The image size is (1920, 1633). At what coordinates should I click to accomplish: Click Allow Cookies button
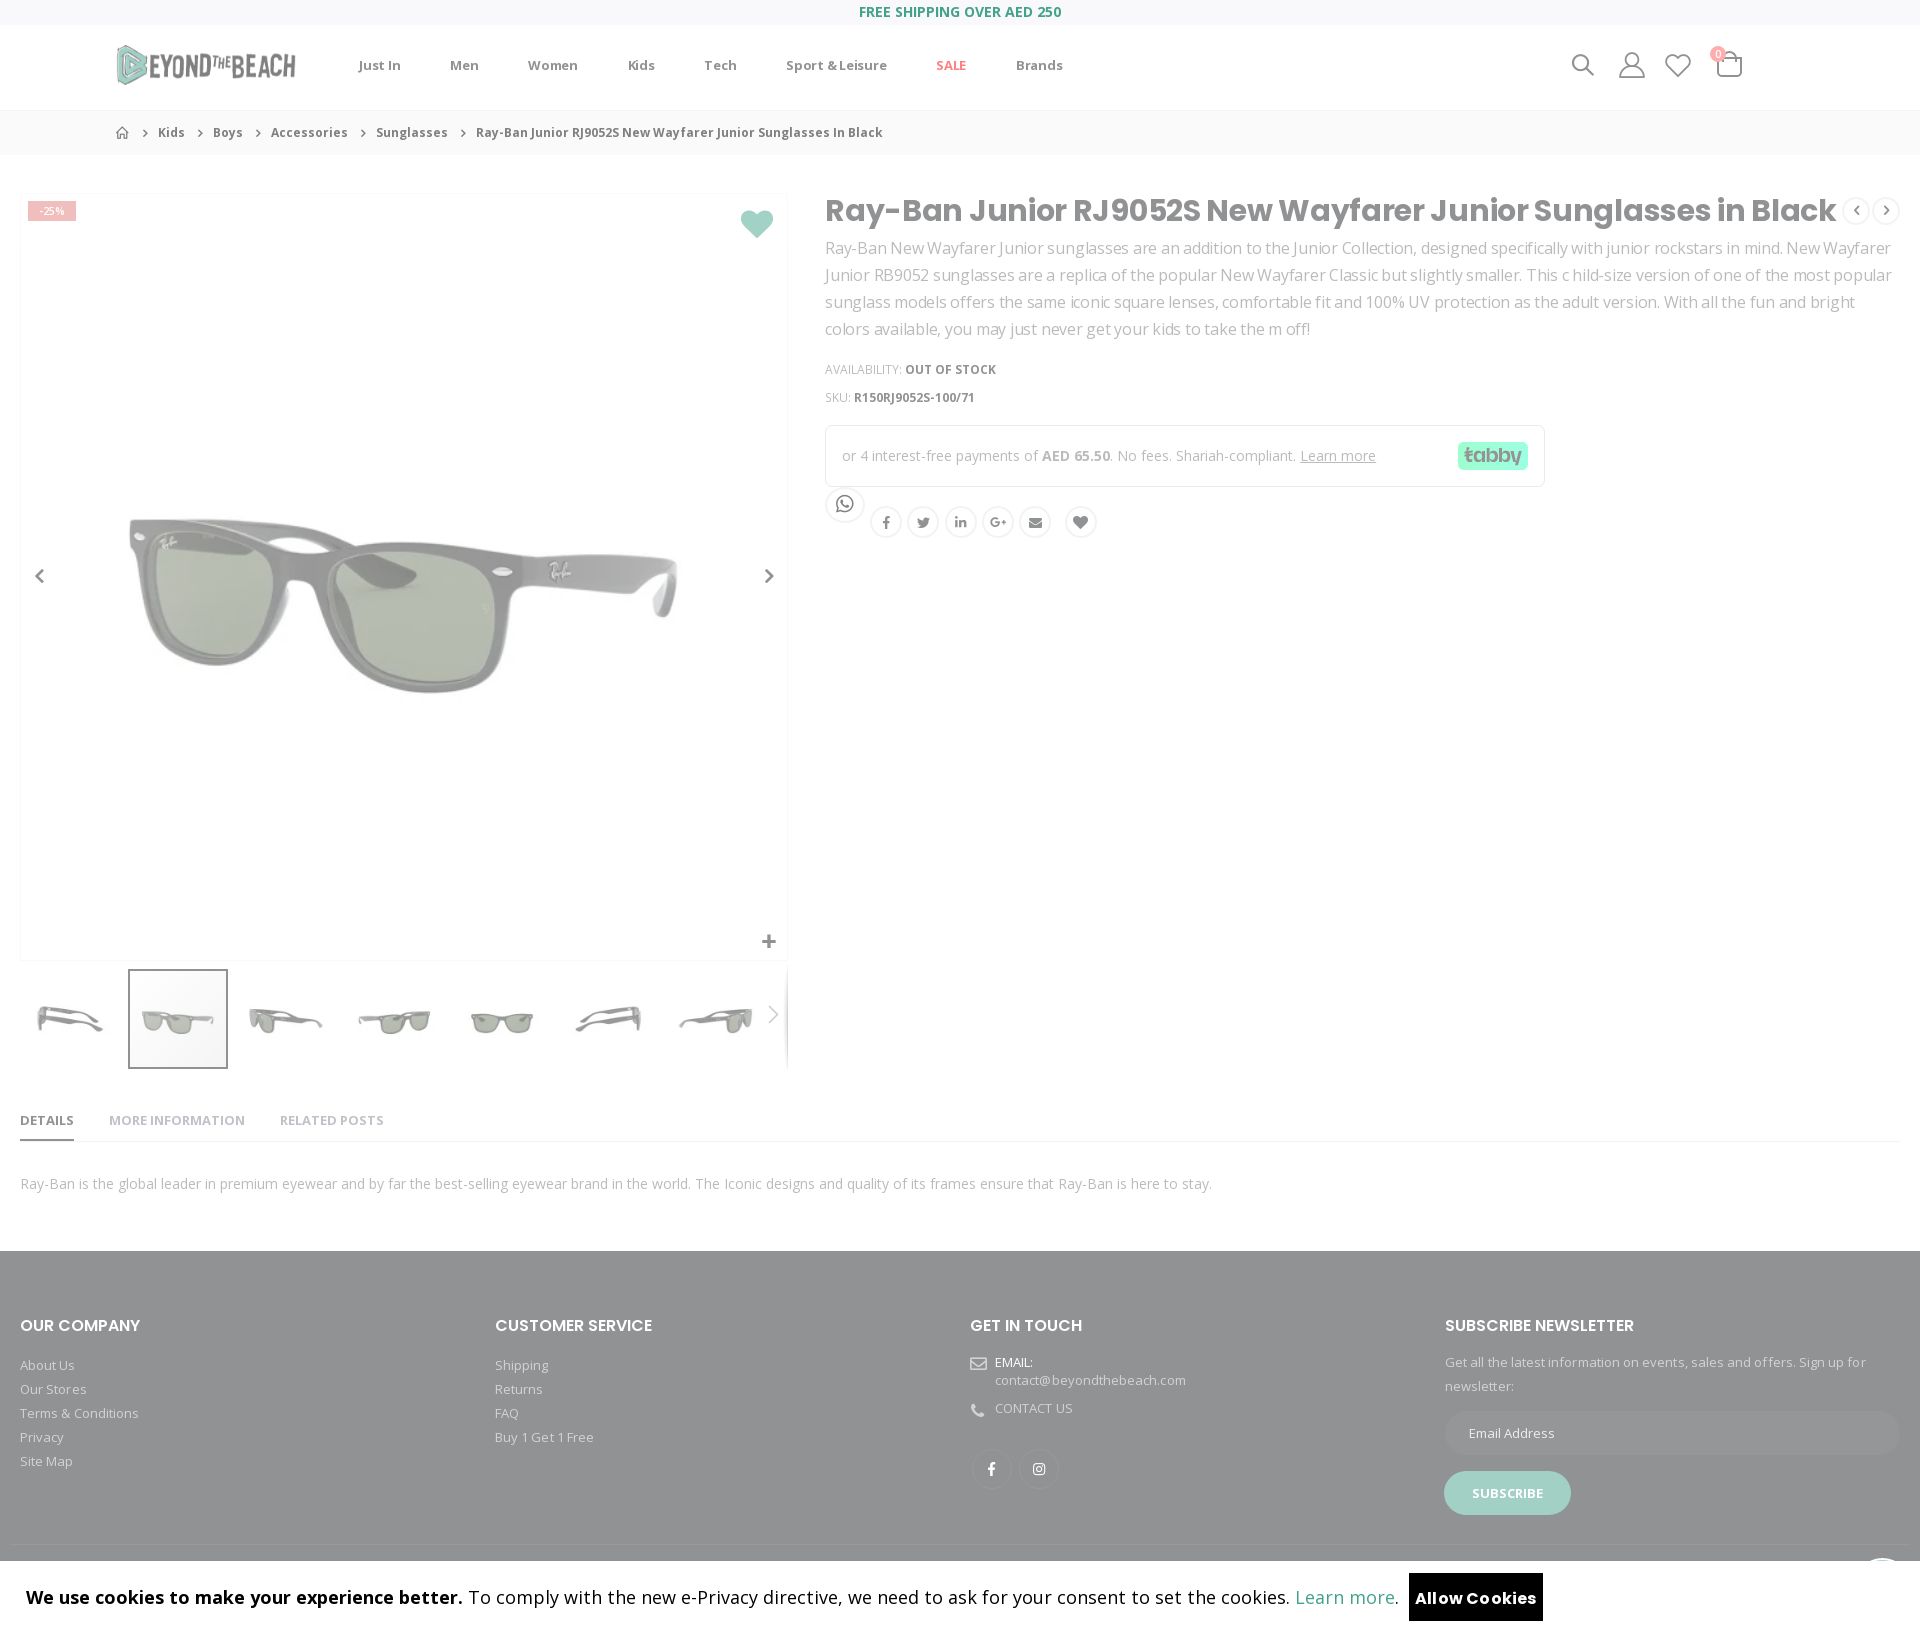click(1476, 1597)
